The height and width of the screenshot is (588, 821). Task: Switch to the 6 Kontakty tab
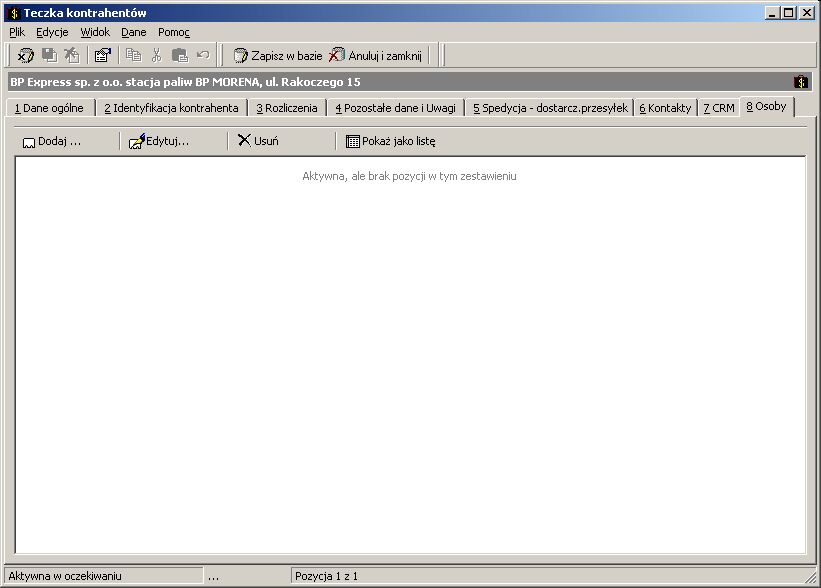tap(665, 108)
